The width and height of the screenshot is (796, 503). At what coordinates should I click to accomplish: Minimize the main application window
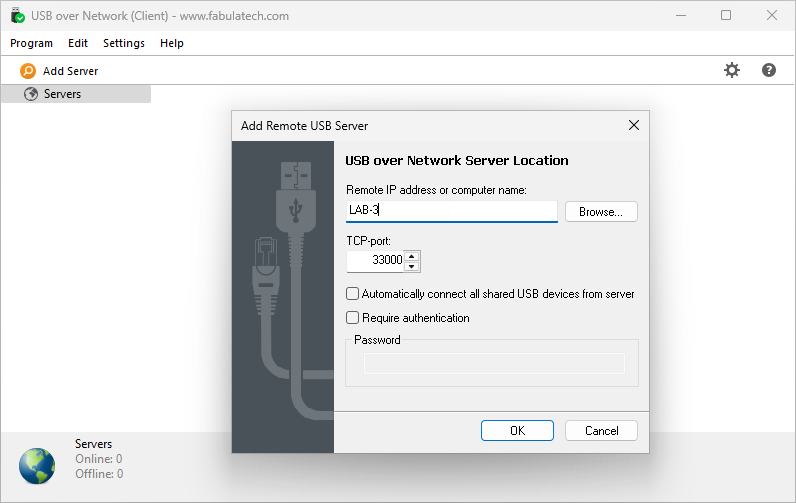[681, 16]
